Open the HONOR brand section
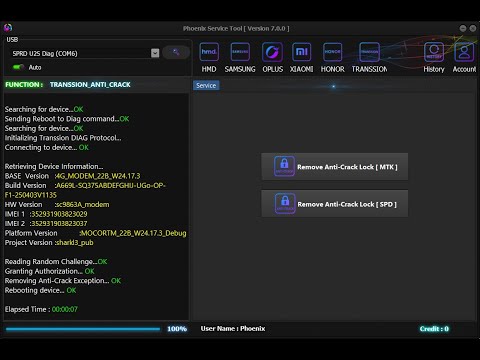 tap(332, 58)
